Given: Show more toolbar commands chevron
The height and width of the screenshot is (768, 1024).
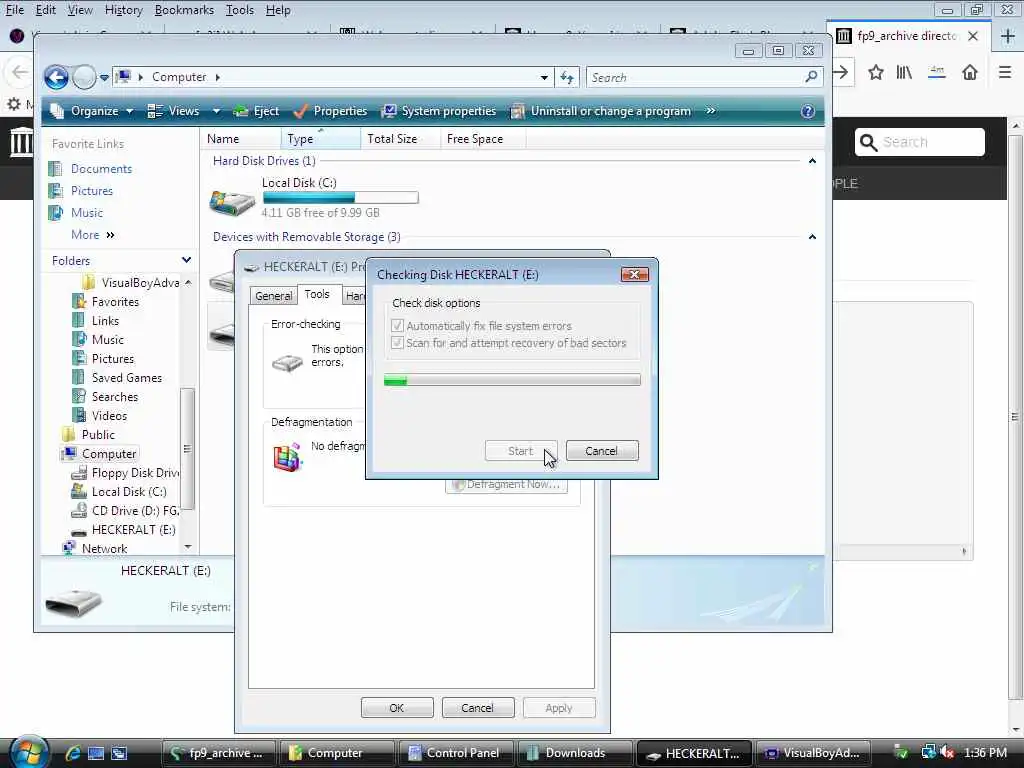Looking at the screenshot, I should click(711, 111).
